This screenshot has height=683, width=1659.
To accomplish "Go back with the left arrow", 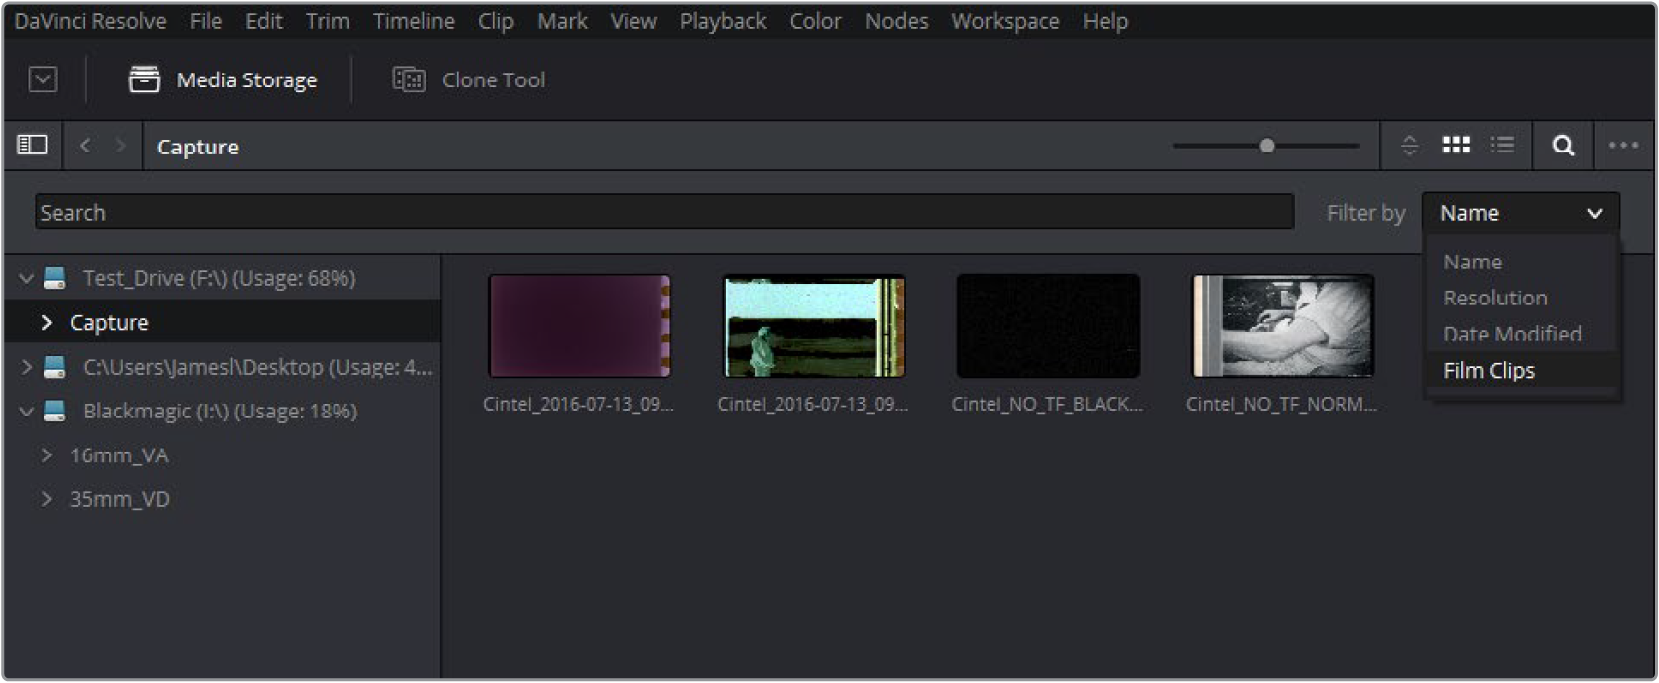I will pos(85,146).
